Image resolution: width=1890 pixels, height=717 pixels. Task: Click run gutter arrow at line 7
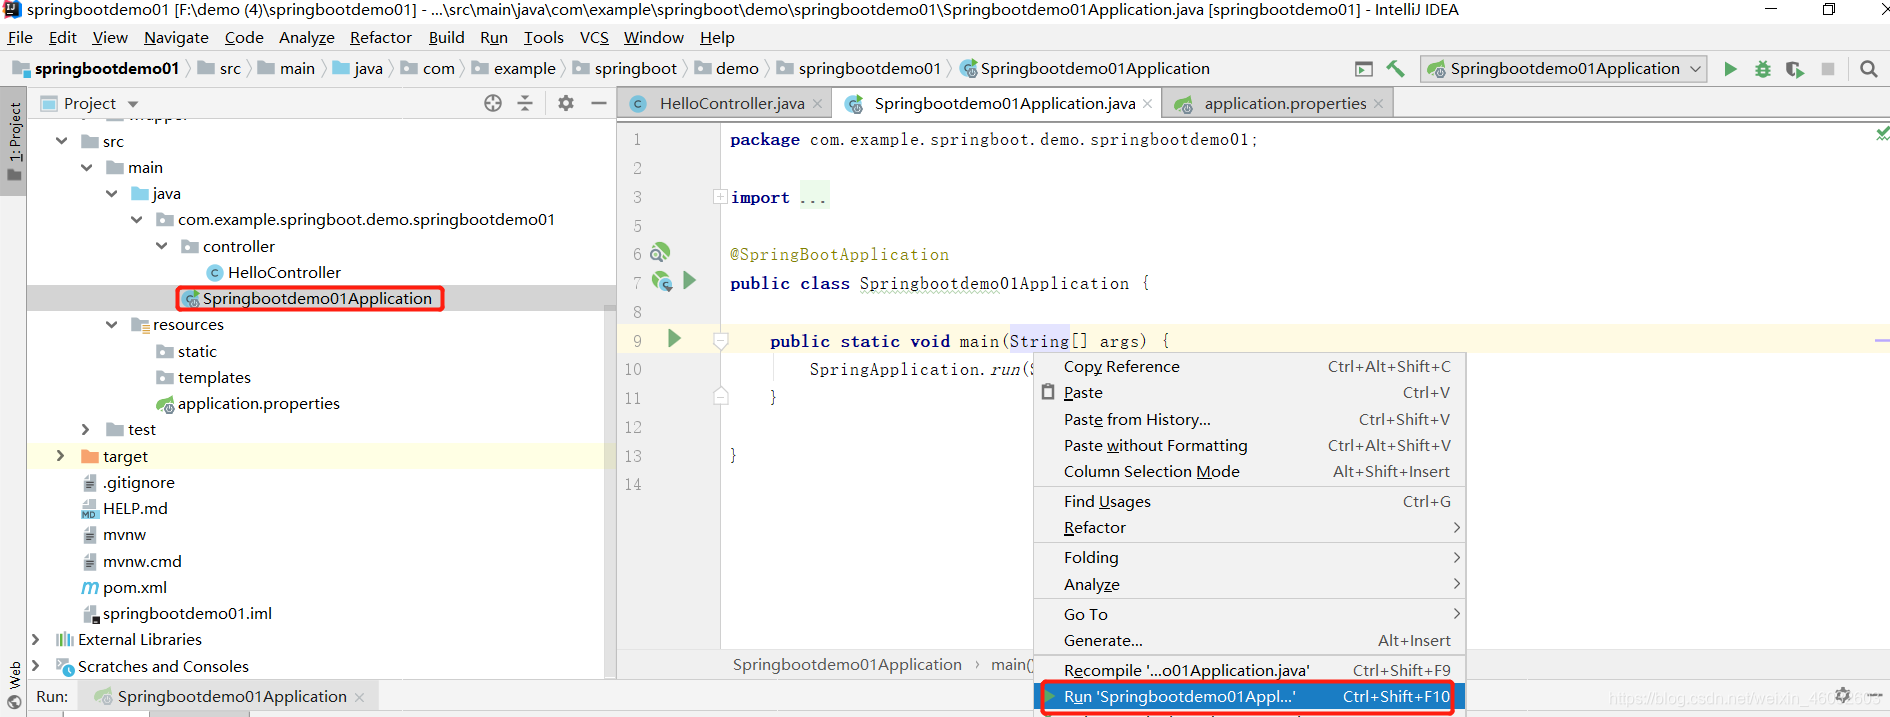pos(689,281)
